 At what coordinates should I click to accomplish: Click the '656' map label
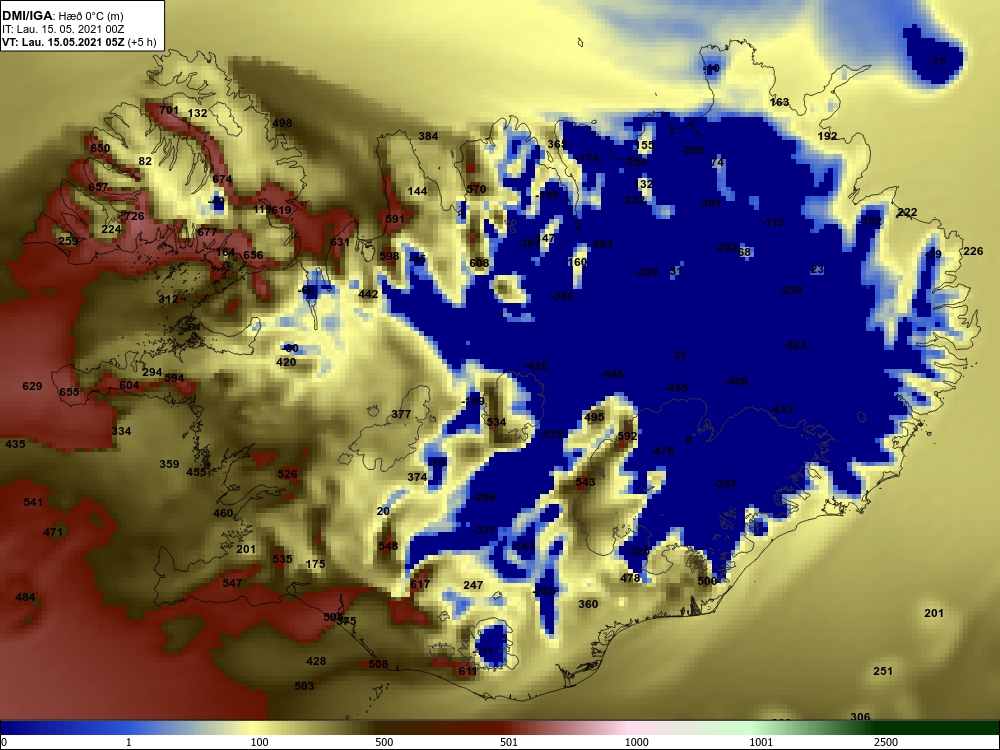coord(253,255)
